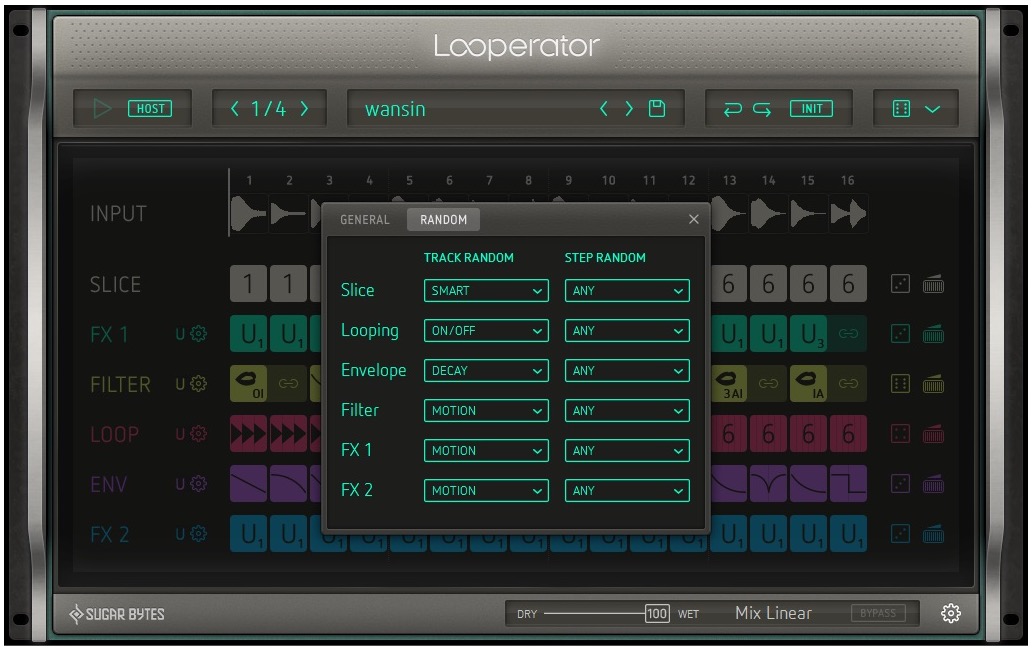Click the FX 2 row clear icon
The height and width of the screenshot is (650, 1033).
click(x=933, y=533)
